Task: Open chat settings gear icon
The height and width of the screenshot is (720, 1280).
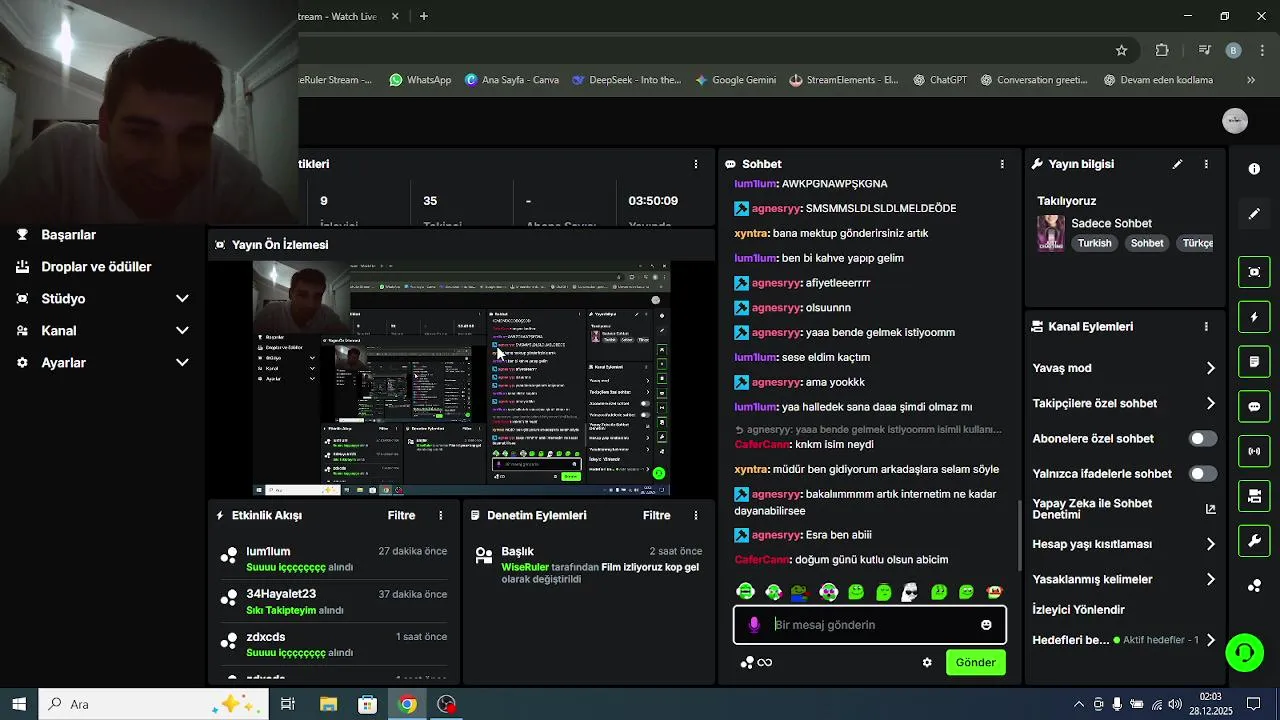Action: 927,662
